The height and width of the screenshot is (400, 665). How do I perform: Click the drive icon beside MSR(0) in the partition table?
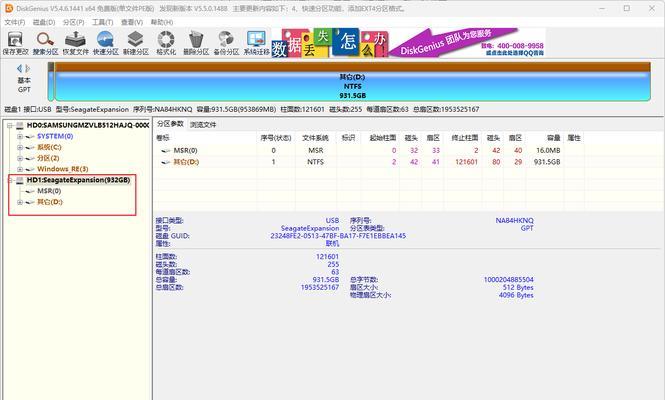(166, 151)
